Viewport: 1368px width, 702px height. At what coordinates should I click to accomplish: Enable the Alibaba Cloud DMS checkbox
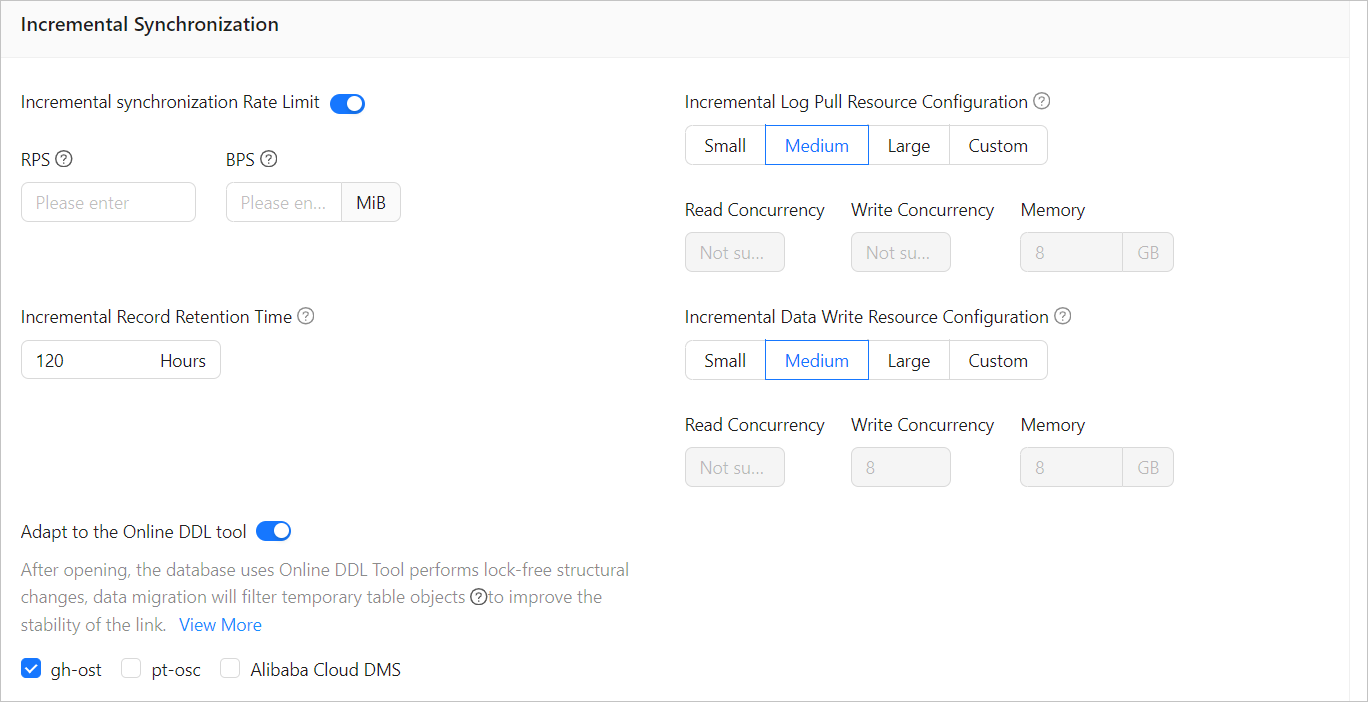(230, 669)
